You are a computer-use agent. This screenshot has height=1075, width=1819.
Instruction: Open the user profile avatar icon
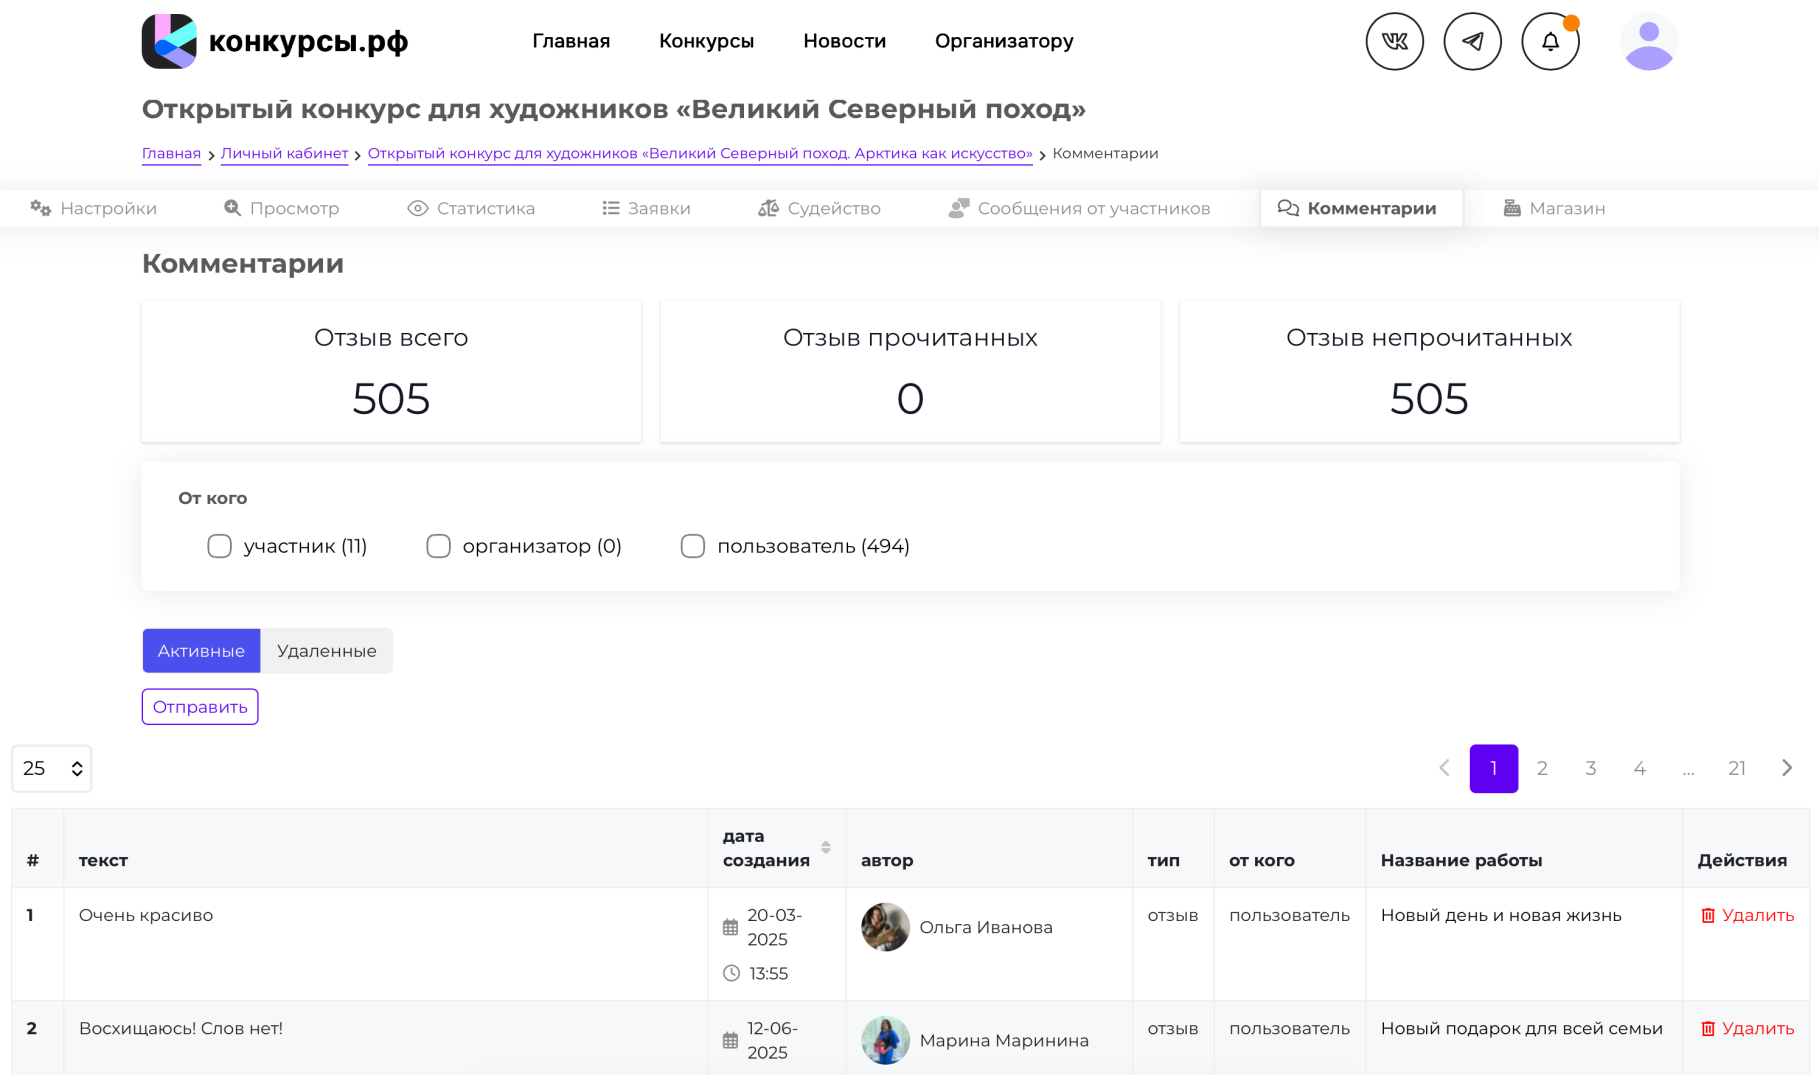click(1648, 42)
